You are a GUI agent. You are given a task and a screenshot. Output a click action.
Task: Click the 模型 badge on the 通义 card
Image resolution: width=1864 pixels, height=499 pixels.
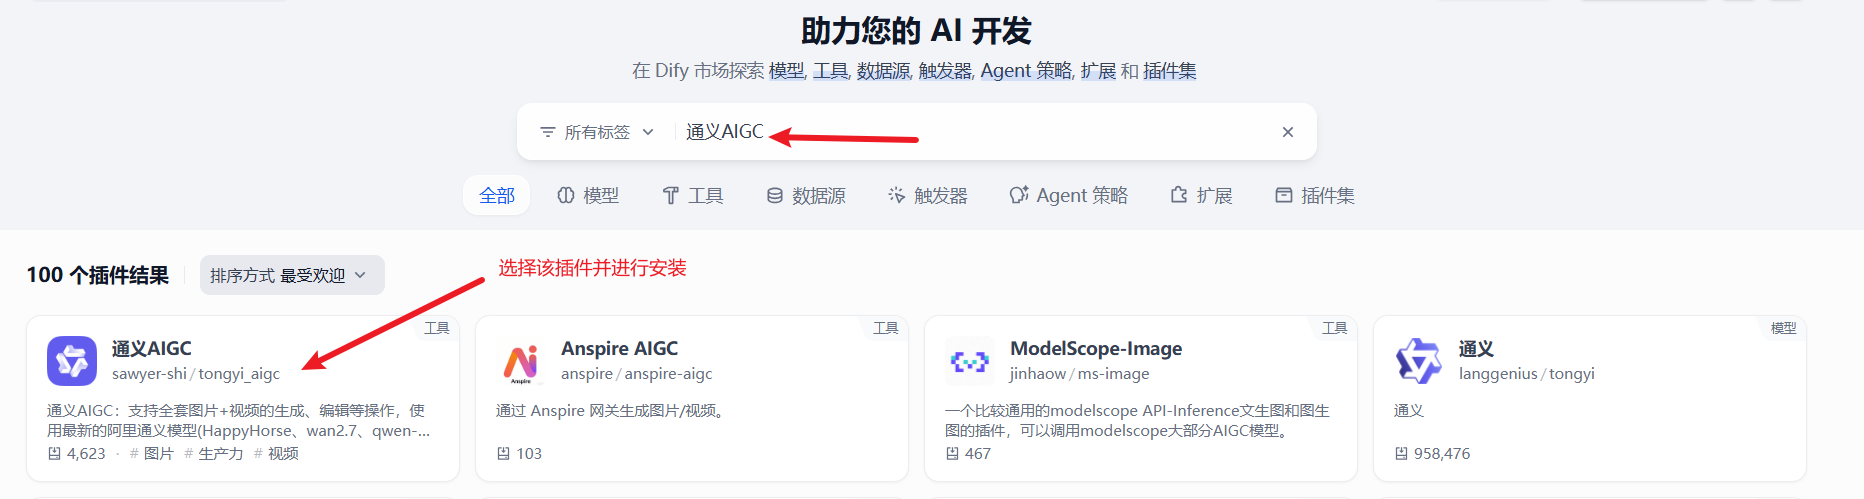1783,328
